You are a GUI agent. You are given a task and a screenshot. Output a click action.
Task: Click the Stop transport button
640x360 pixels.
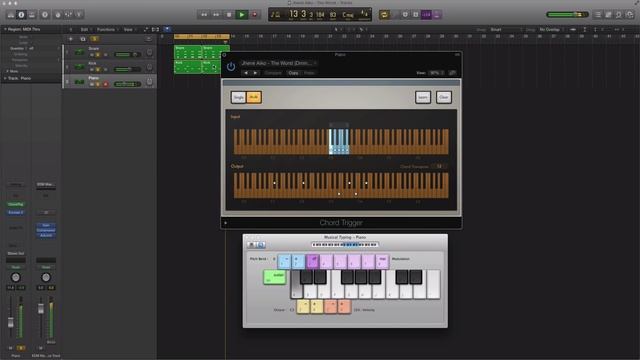pyautogui.click(x=229, y=15)
